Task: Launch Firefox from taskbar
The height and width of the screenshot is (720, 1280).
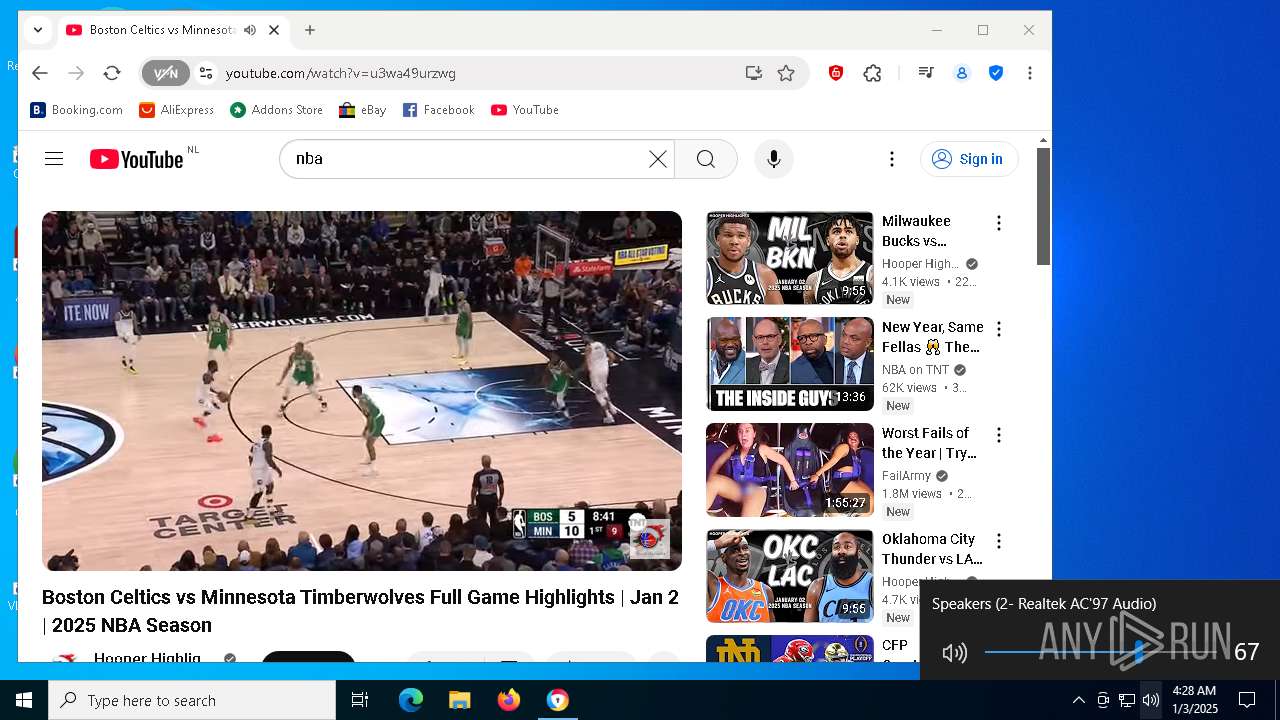Action: [x=509, y=700]
